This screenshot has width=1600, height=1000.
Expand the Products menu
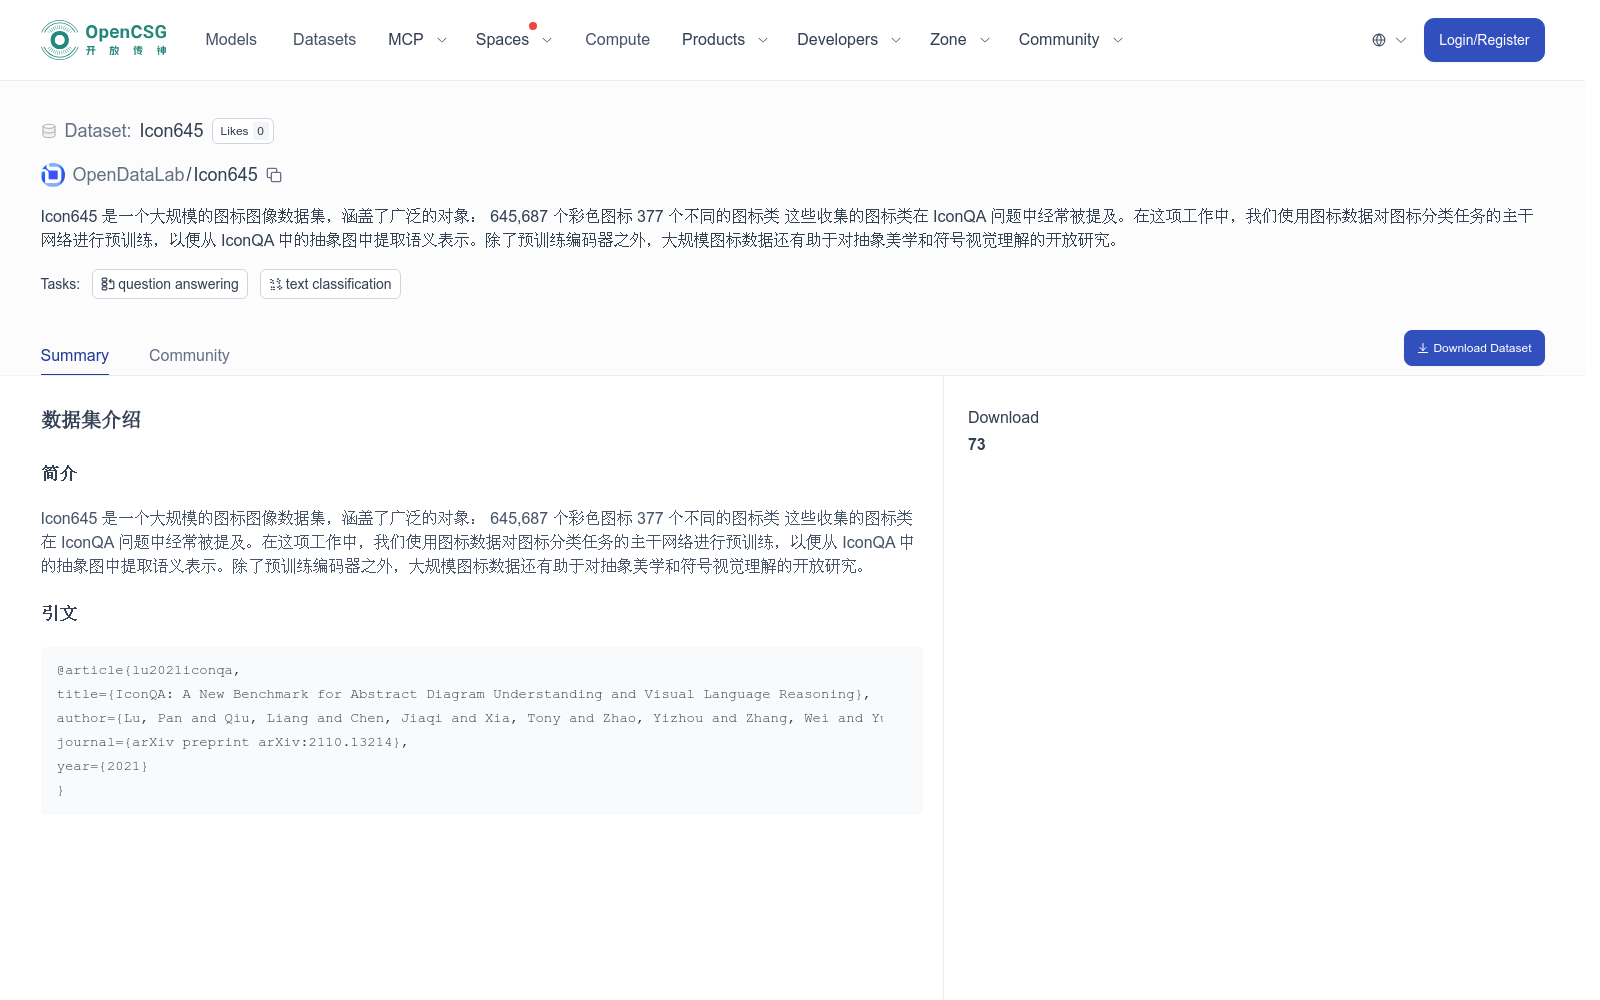pyautogui.click(x=725, y=40)
